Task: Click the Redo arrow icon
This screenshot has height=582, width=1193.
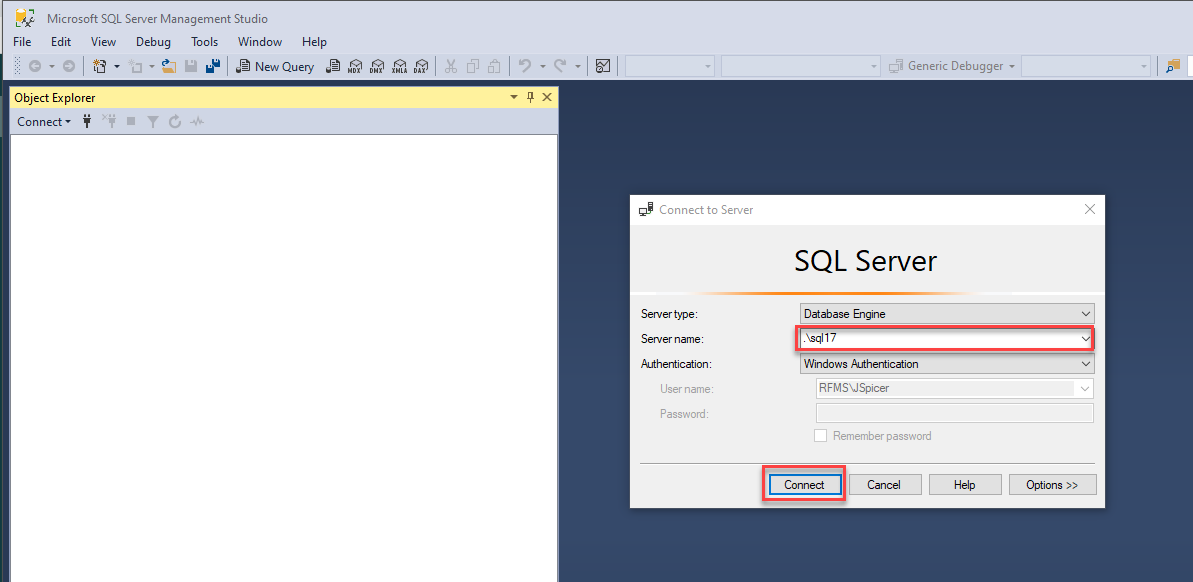Action: click(x=560, y=66)
